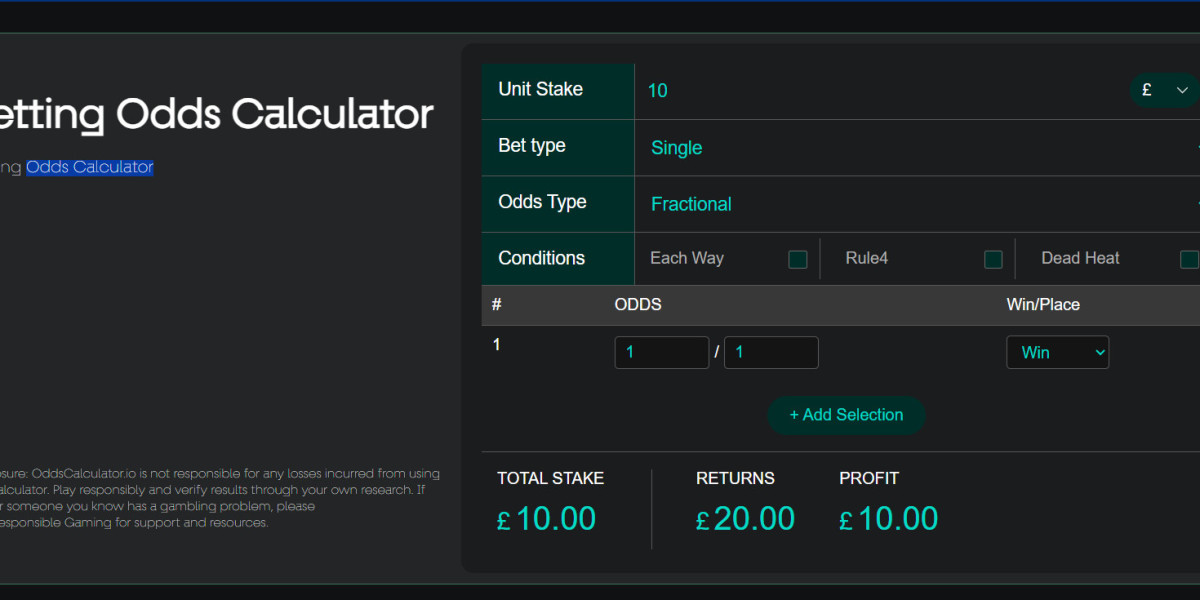Click the Total Stake amount £10.00

(547, 518)
